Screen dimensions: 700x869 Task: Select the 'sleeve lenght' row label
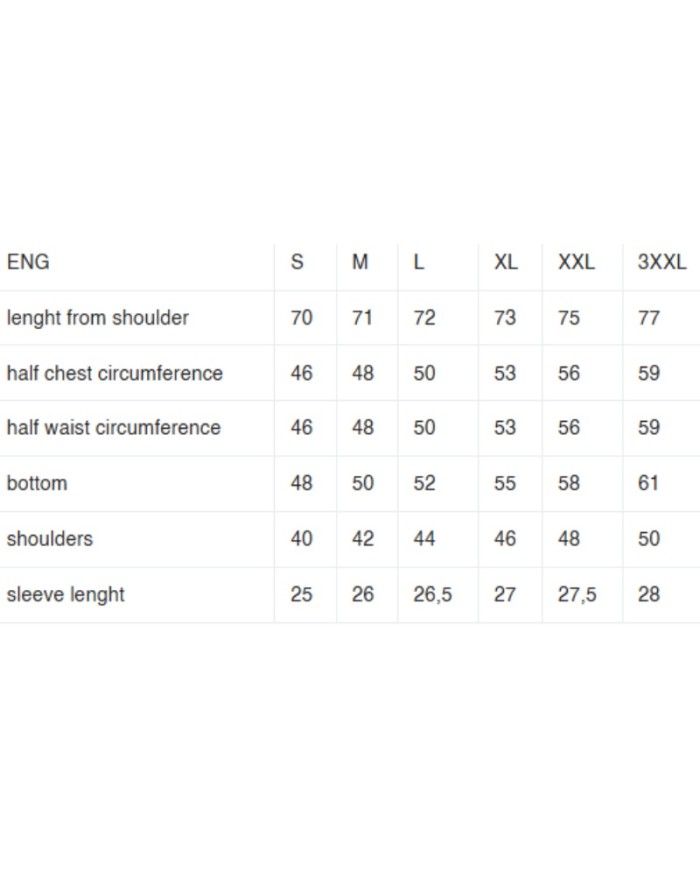pyautogui.click(x=65, y=594)
